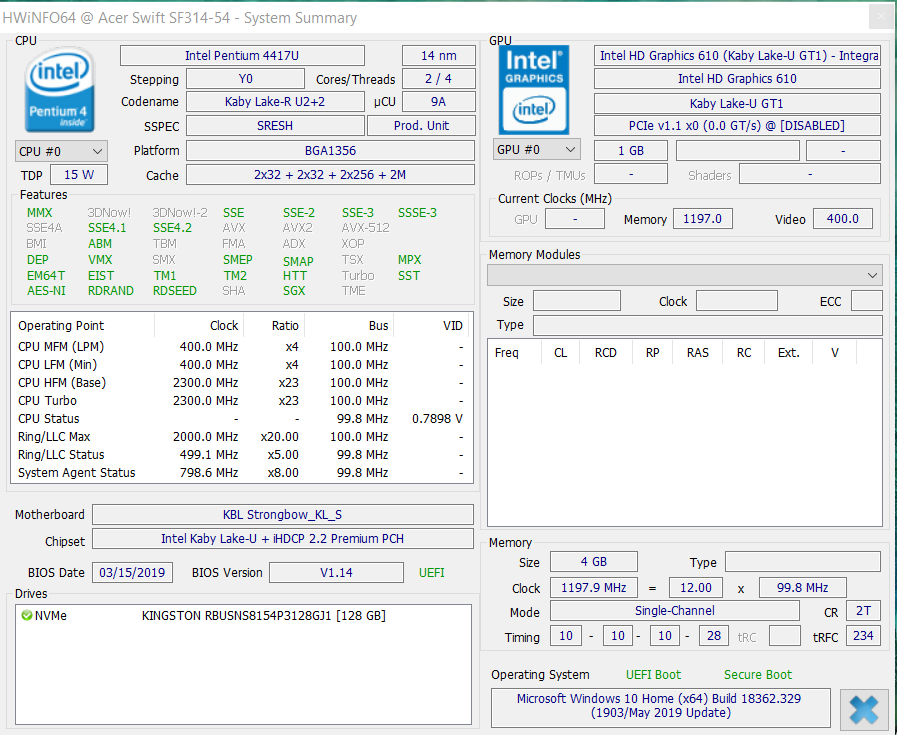Click the tRFC 234 value
The height and width of the screenshot is (735, 897).
pyautogui.click(x=863, y=635)
